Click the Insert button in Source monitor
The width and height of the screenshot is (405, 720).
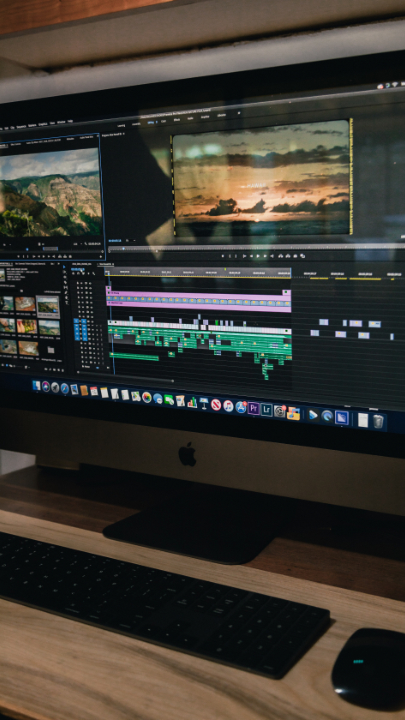(60, 256)
